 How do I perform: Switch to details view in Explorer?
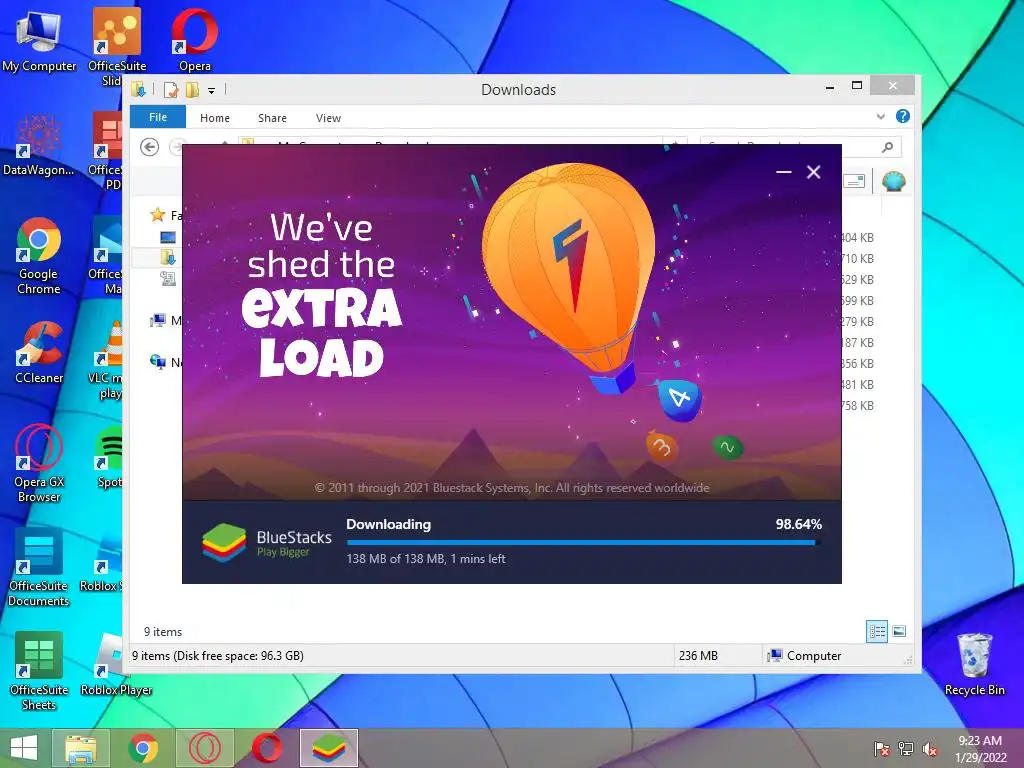(877, 632)
